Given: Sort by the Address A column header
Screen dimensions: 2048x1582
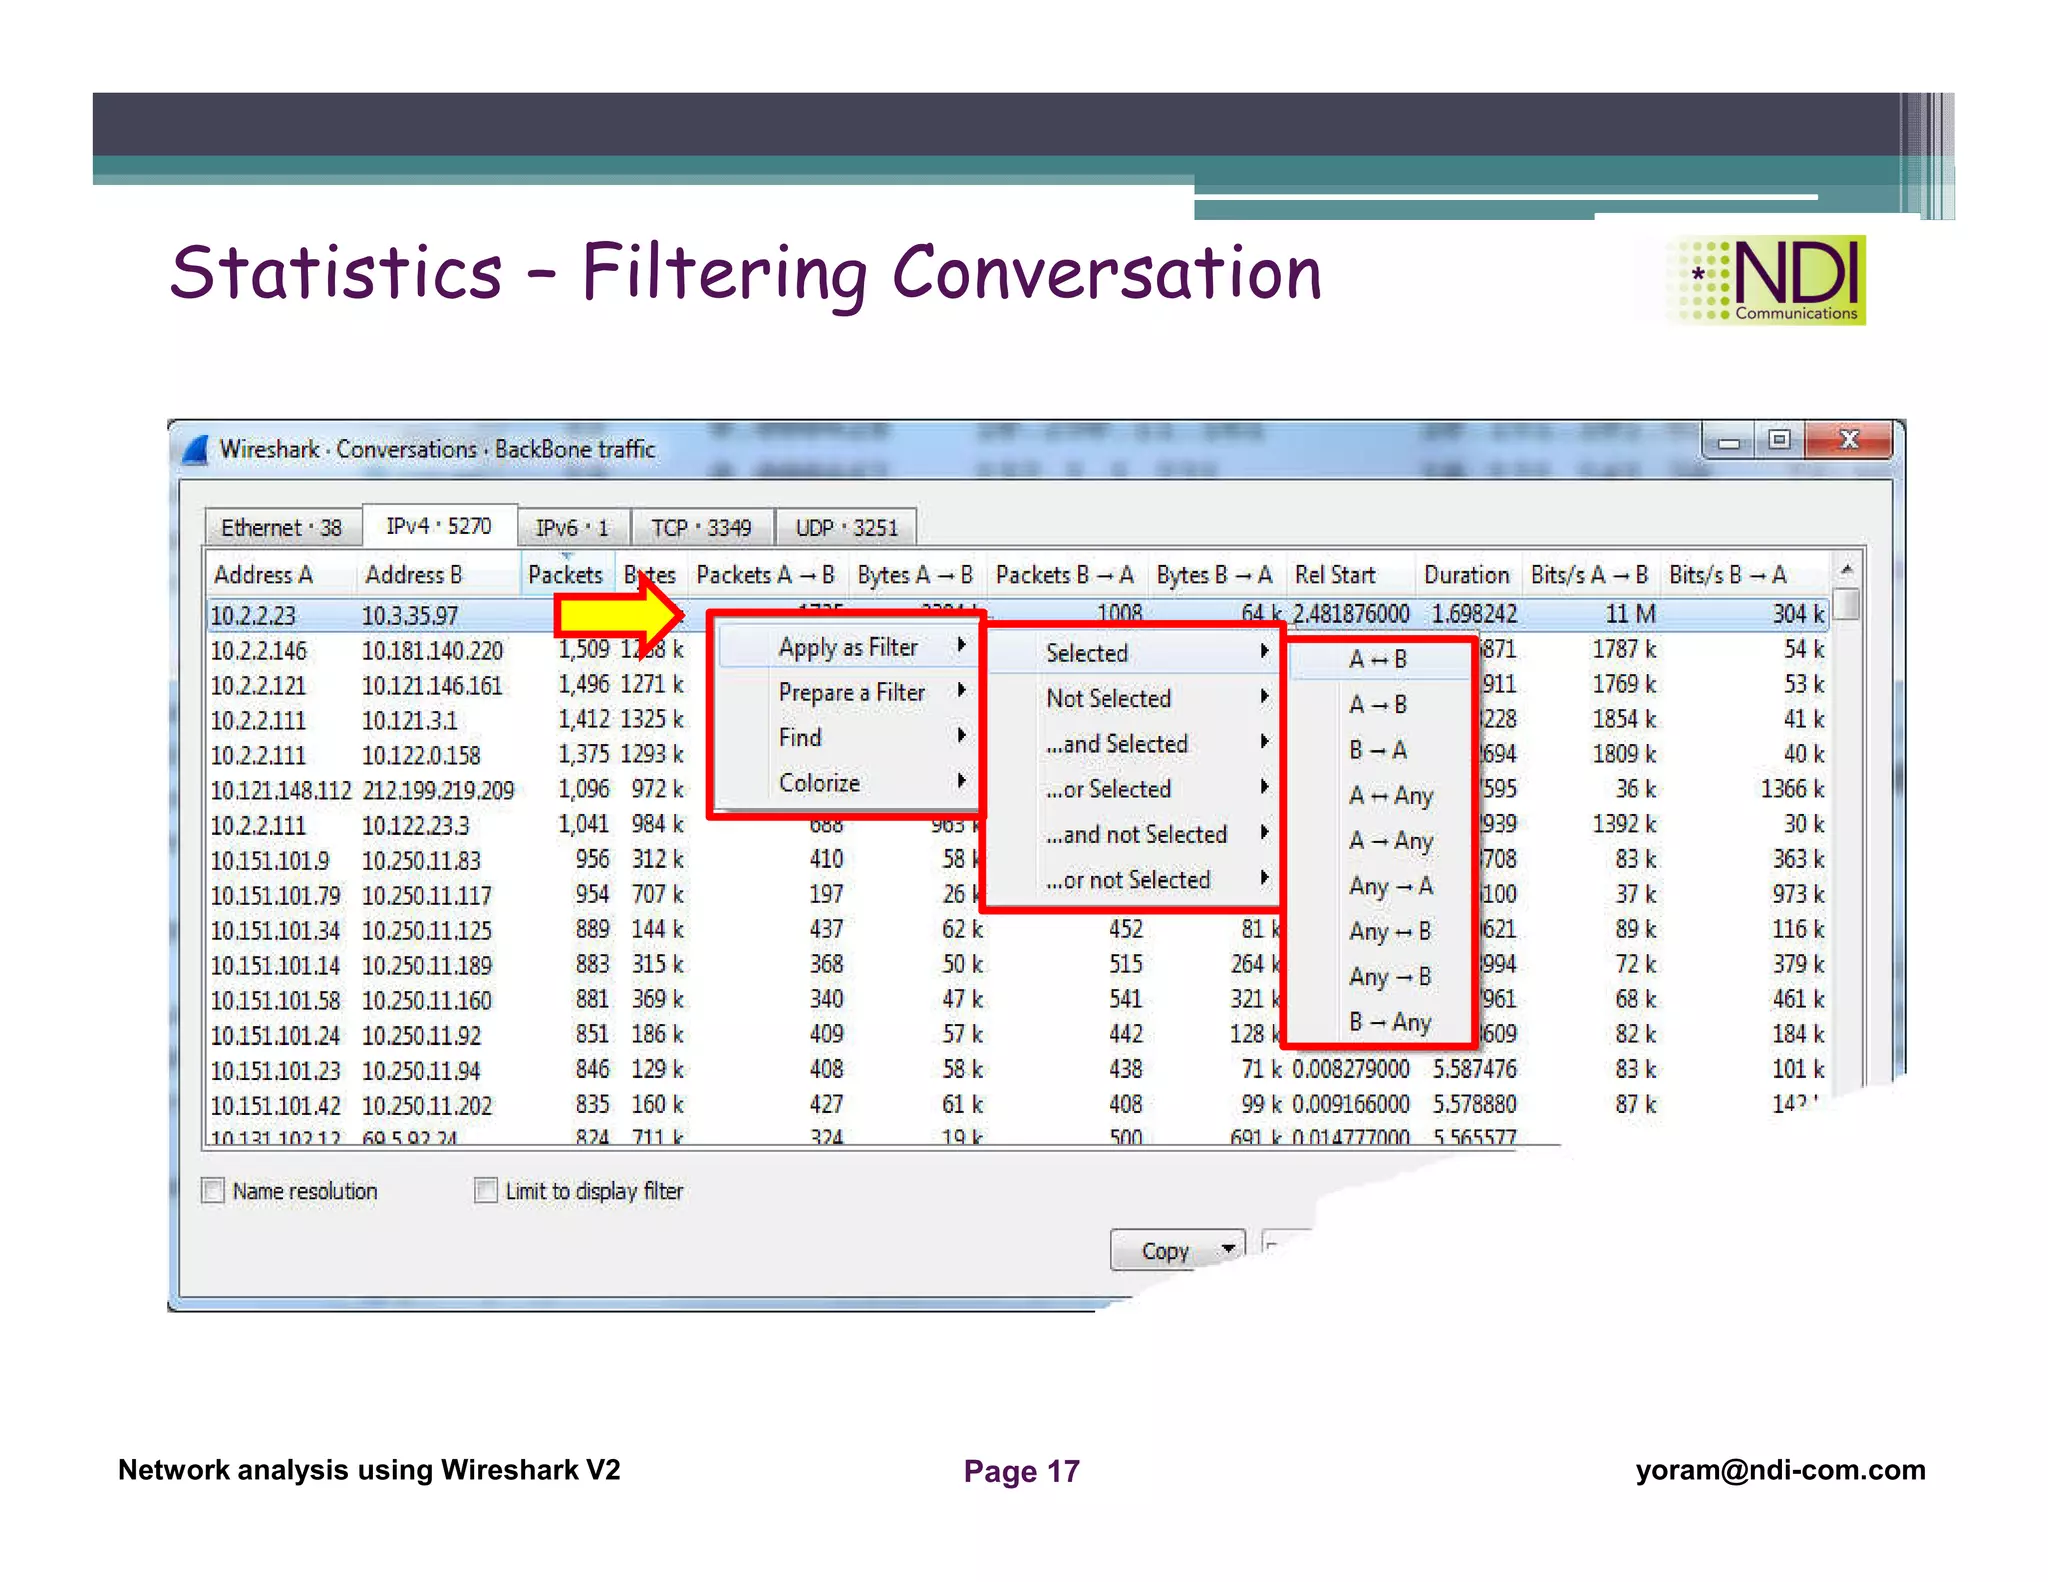Looking at the screenshot, I should click(x=281, y=575).
